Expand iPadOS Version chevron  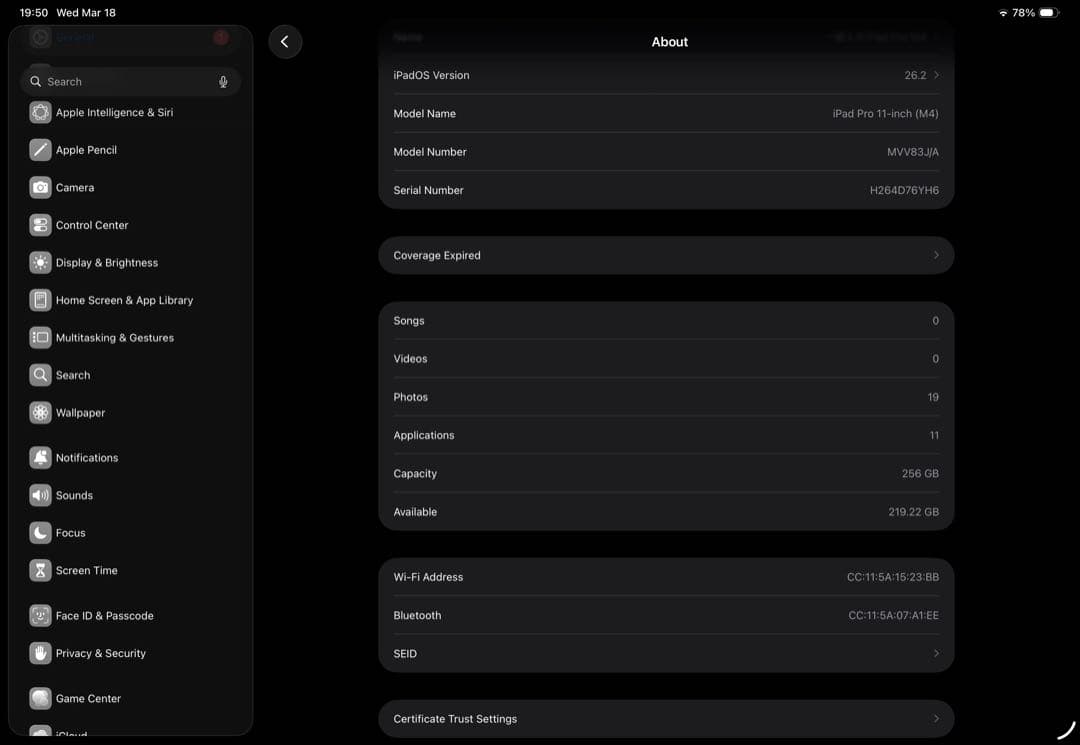pos(936,74)
